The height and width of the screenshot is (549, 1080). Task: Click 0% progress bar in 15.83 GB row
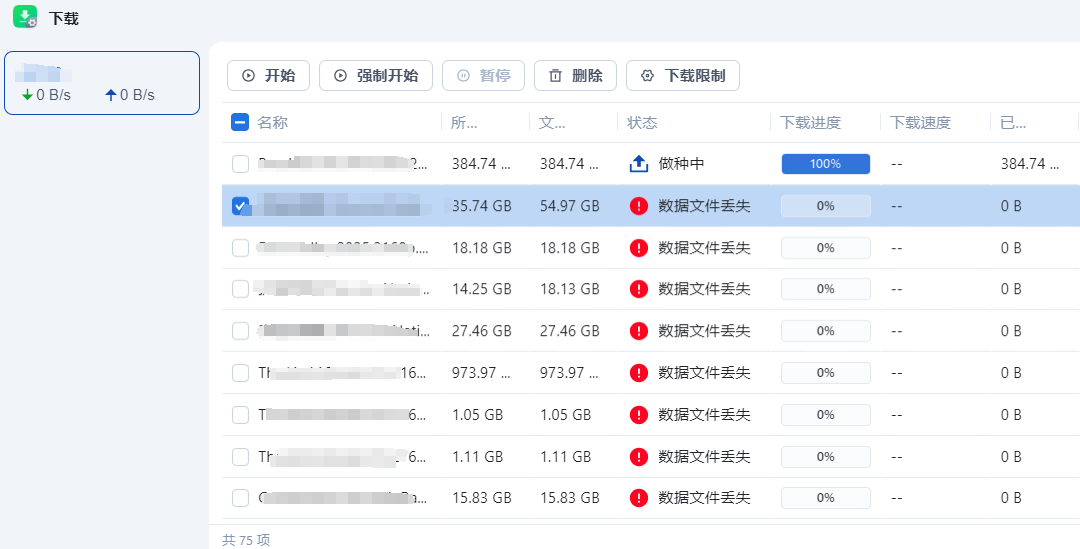tap(825, 497)
